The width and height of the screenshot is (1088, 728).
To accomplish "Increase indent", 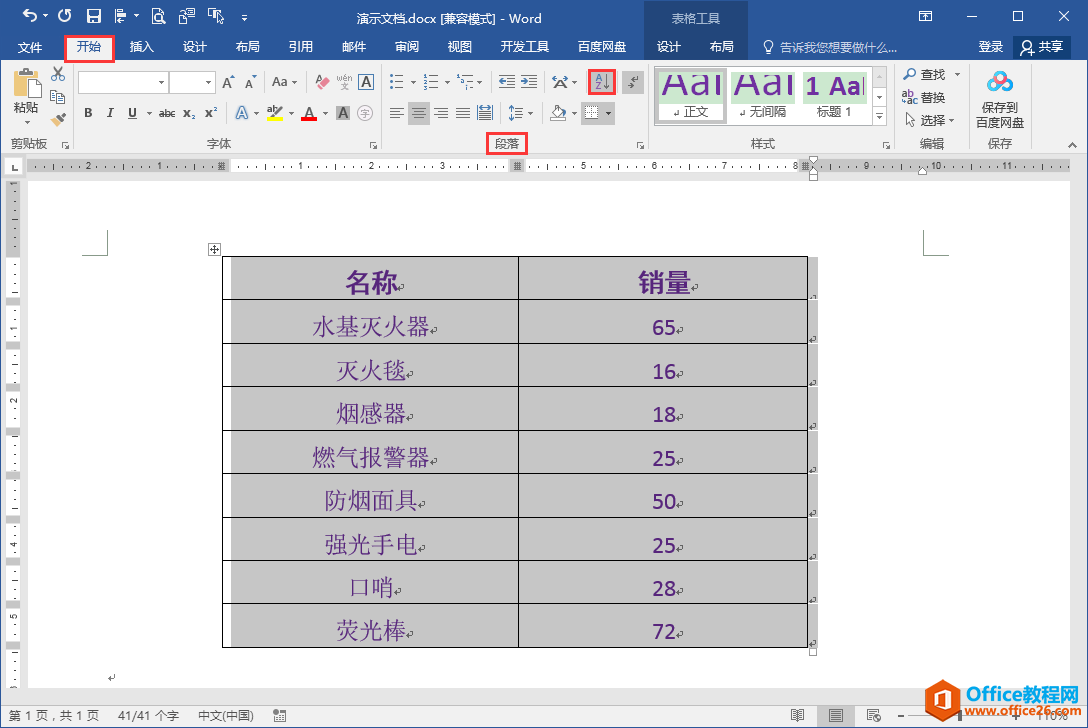I will [529, 82].
